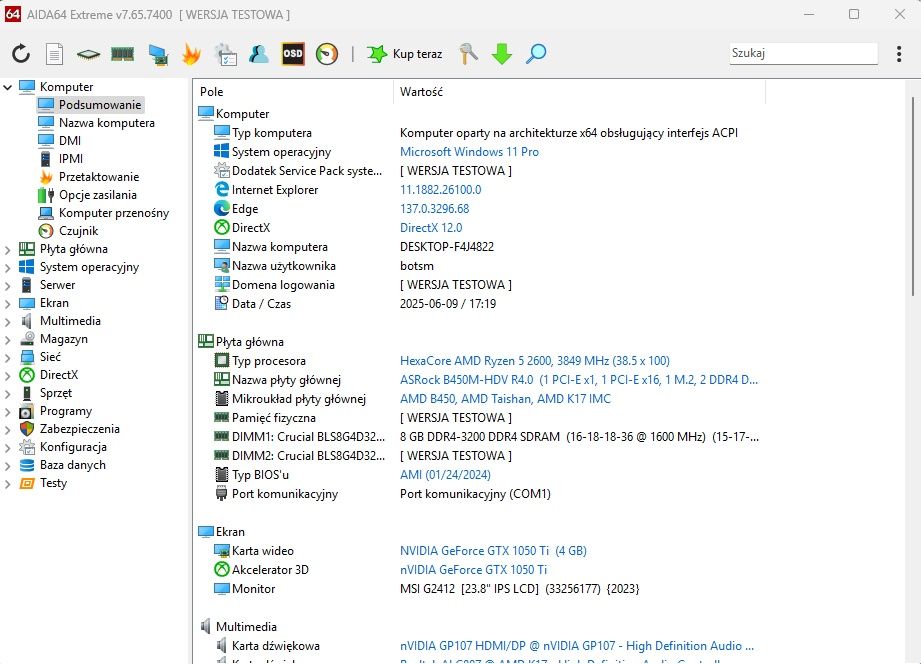Open the three-dot options menu
This screenshot has width=921, height=664.
pos(899,54)
